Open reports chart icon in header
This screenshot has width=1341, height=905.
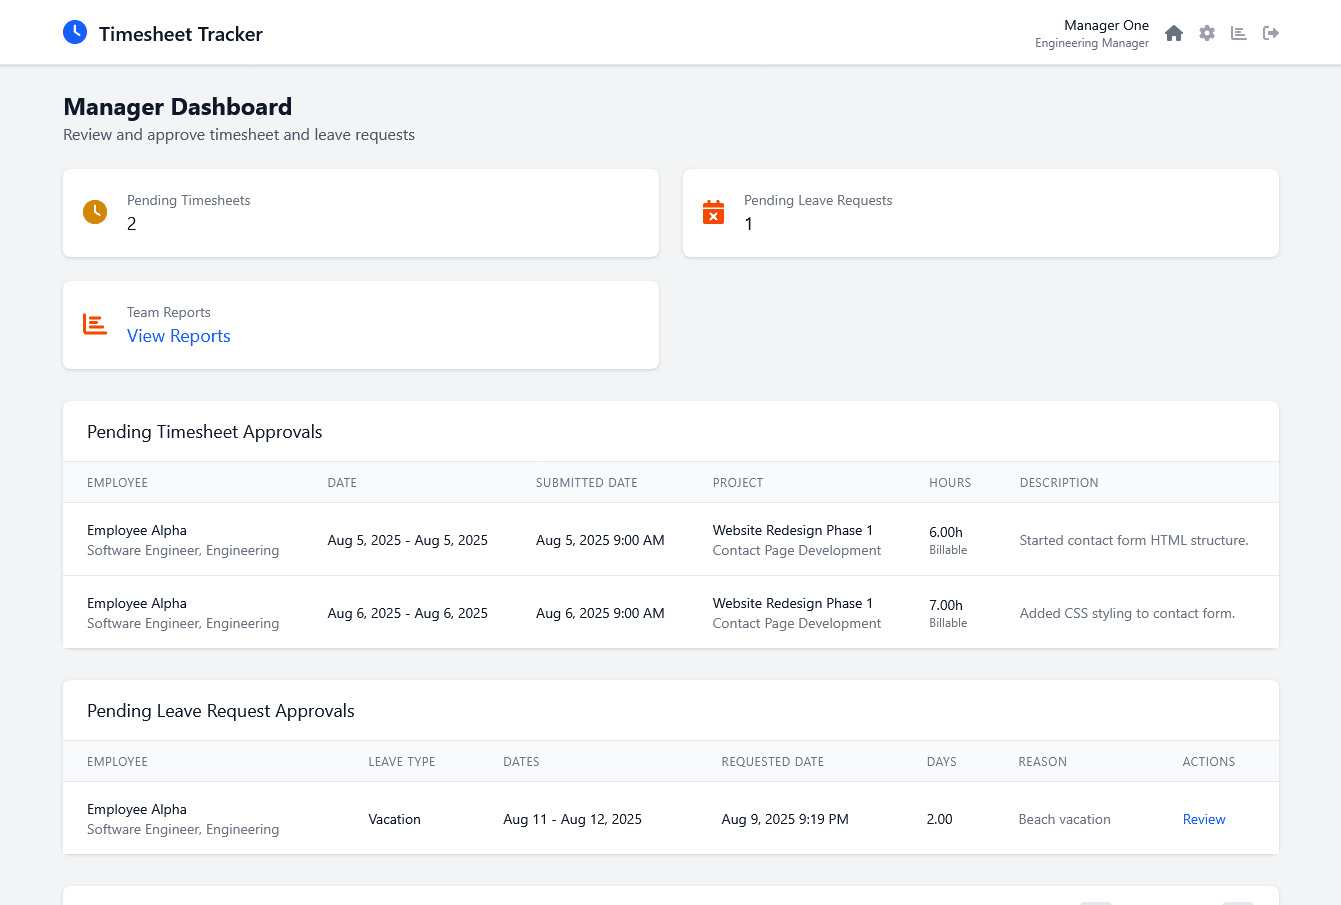point(1239,33)
